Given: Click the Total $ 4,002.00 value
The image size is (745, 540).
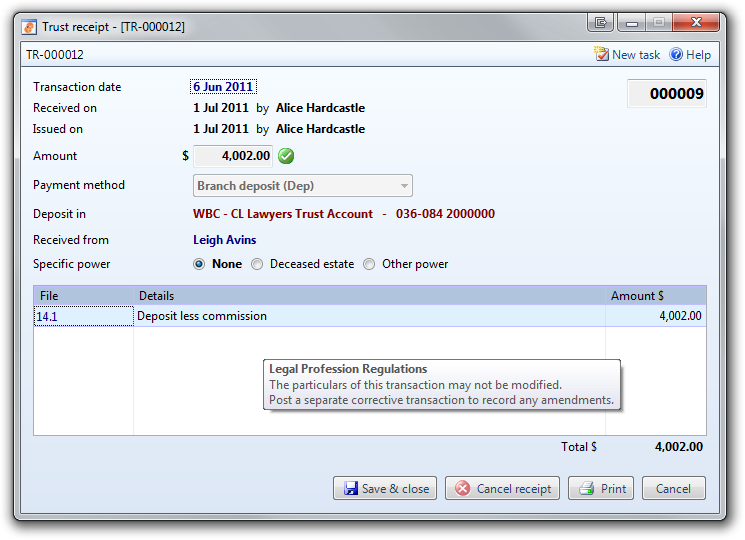Looking at the screenshot, I should coord(678,447).
